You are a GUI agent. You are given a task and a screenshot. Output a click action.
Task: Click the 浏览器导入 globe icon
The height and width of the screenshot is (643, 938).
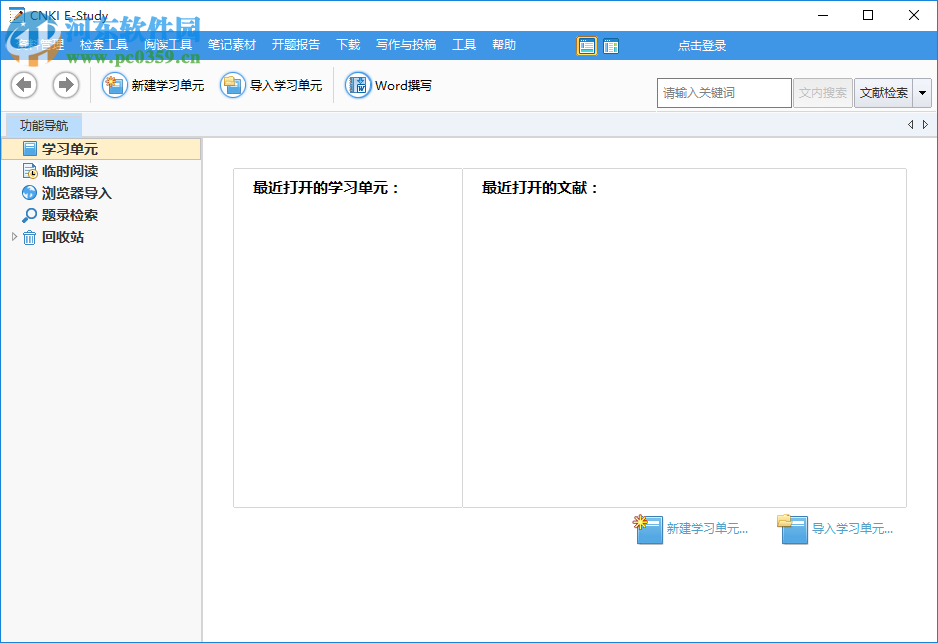[29, 192]
